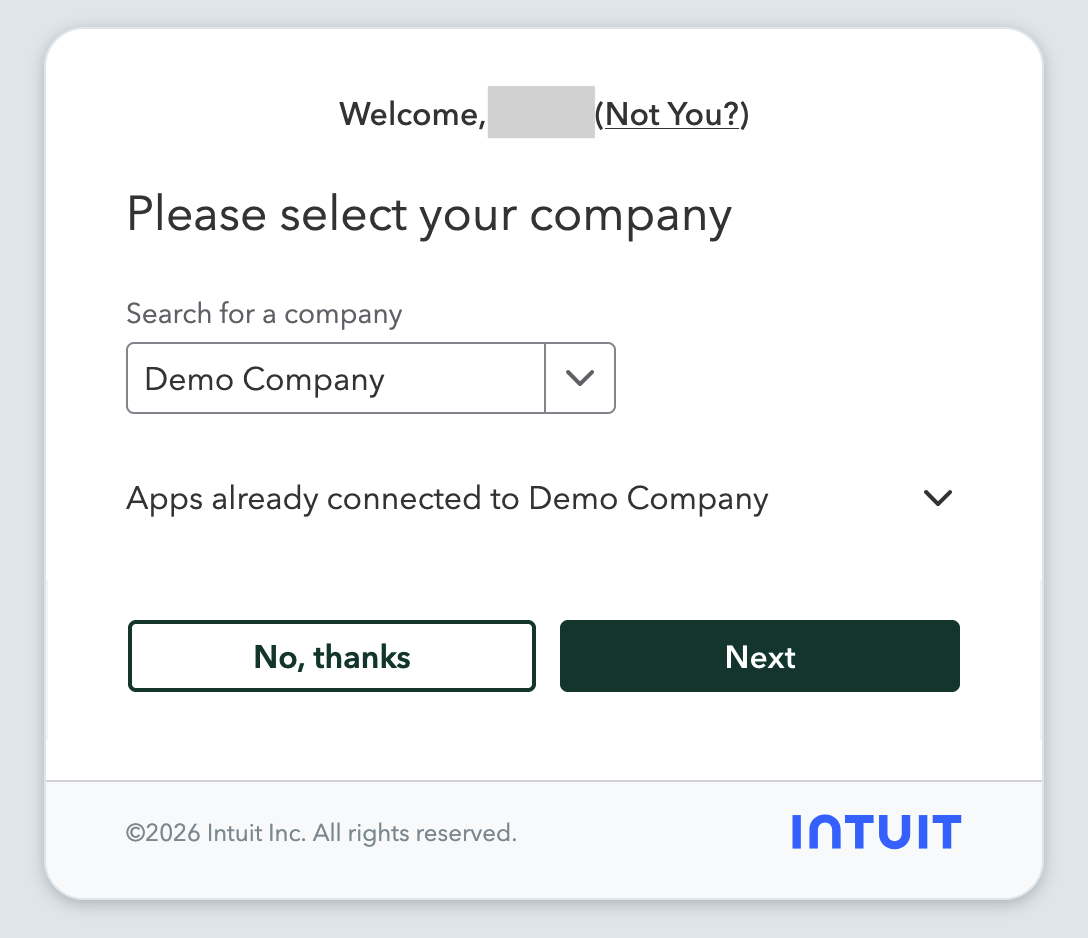
Task: Click the greyed-out user name box
Action: pyautogui.click(x=541, y=112)
